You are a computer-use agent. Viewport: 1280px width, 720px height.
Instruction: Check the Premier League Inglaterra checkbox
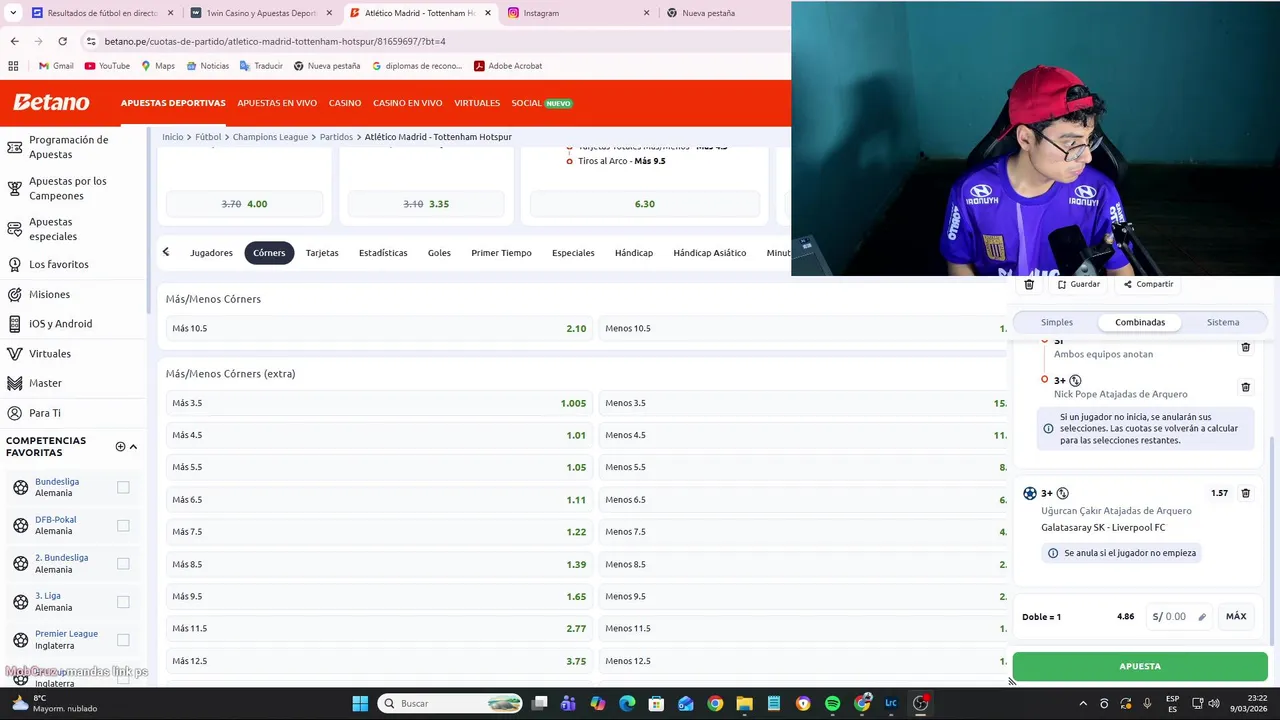click(123, 639)
